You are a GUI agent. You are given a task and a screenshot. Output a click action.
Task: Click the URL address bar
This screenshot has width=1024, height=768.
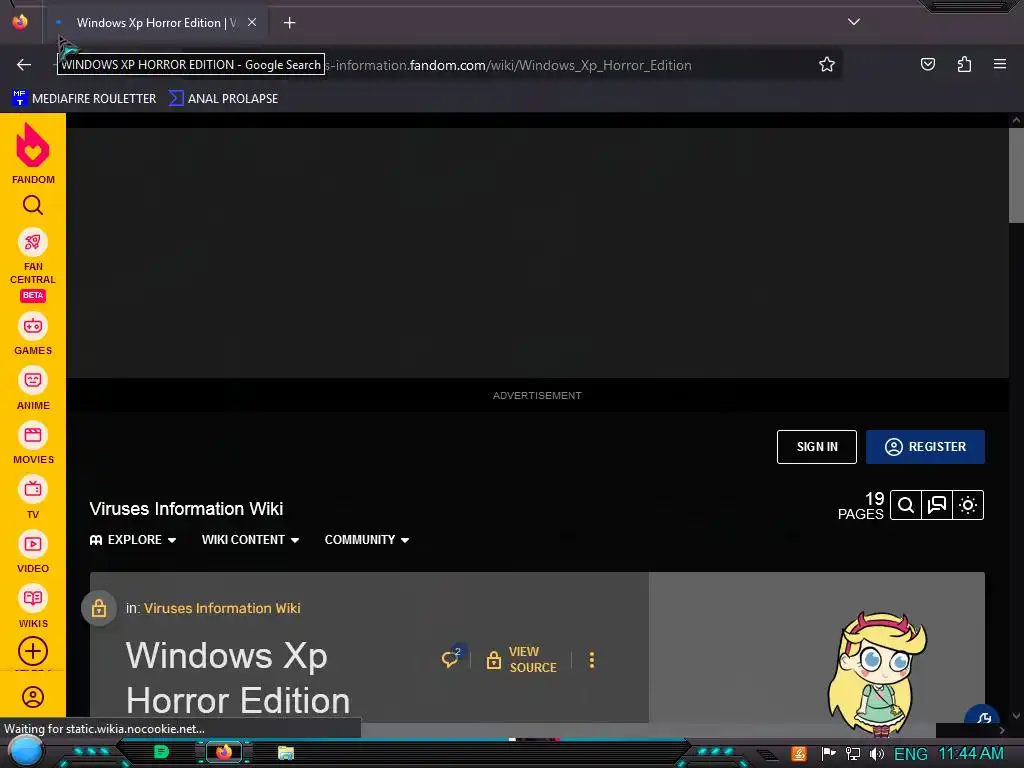[x=509, y=65]
